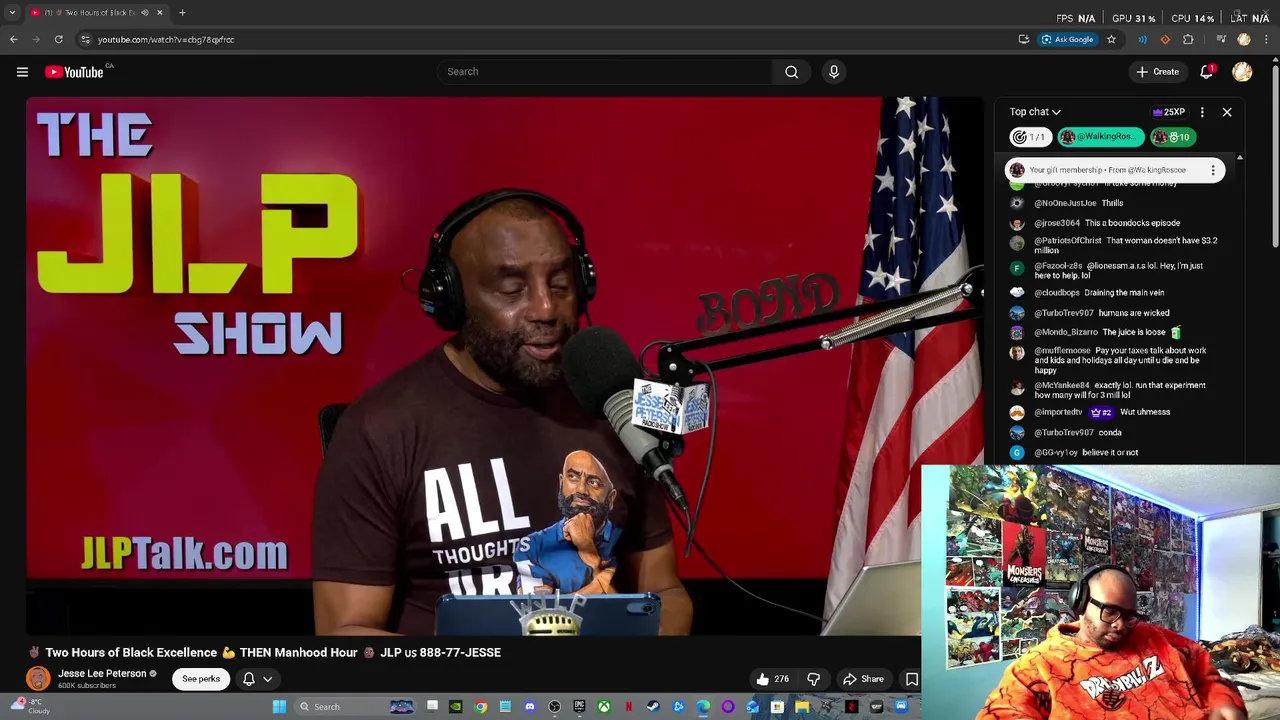
Task: Click chat user @GG-vy1oy
Action: (x=1056, y=453)
